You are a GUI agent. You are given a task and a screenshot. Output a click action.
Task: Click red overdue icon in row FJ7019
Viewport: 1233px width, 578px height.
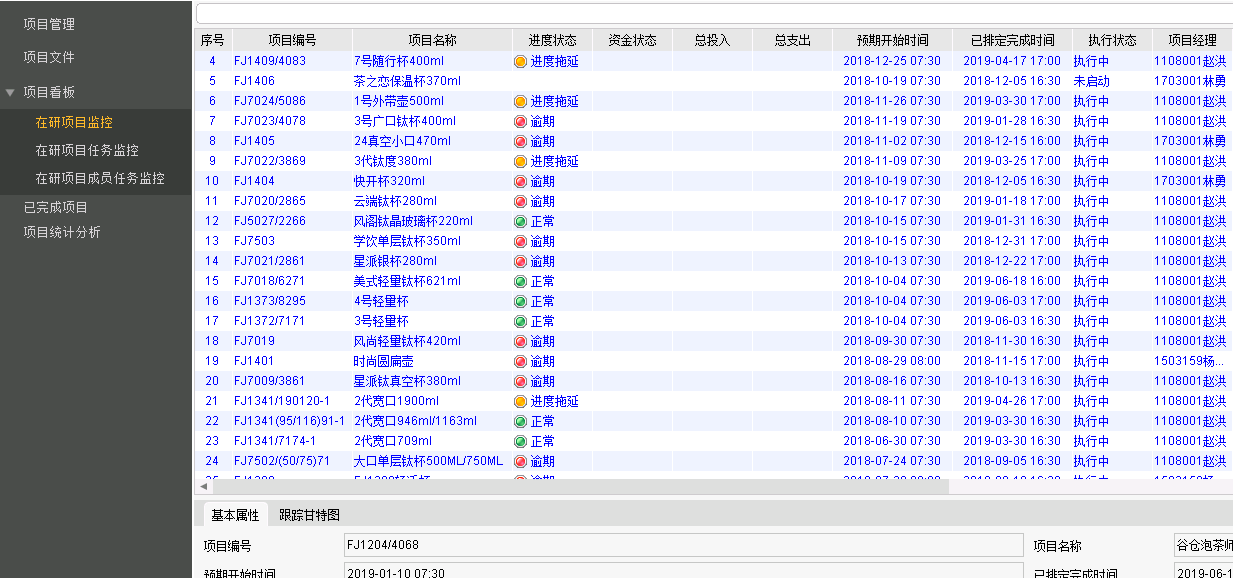pos(520,341)
